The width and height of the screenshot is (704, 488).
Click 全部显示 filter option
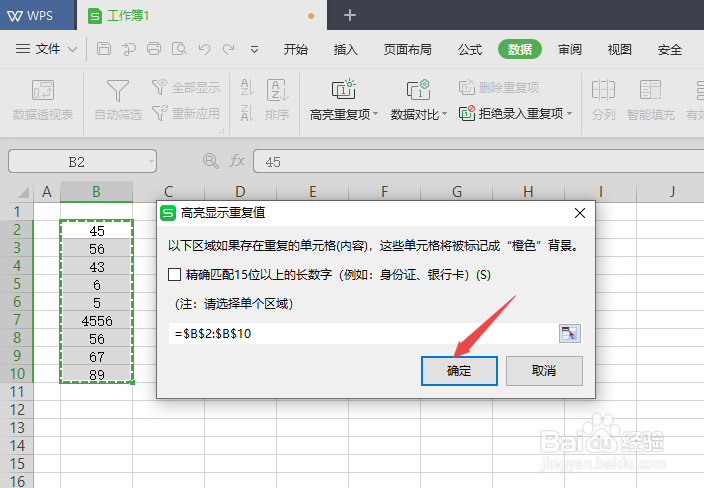[186, 87]
